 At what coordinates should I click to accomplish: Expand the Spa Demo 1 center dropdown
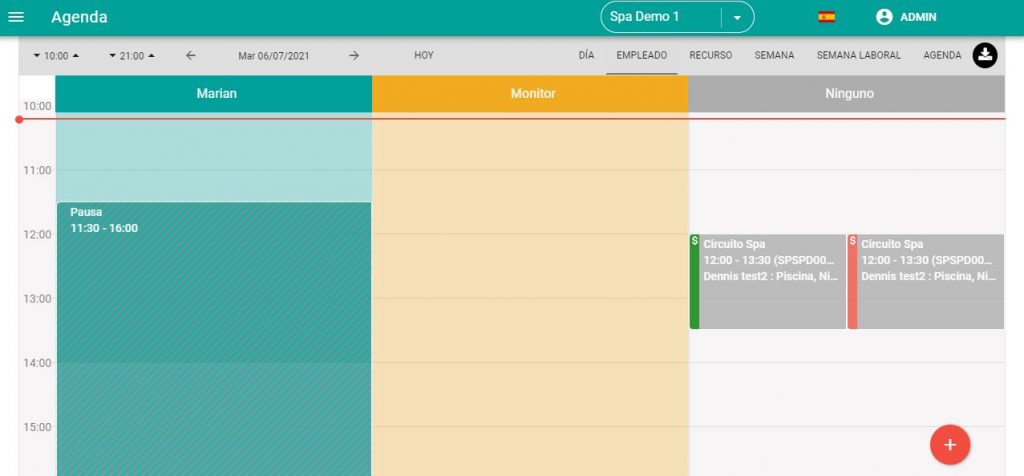point(737,18)
